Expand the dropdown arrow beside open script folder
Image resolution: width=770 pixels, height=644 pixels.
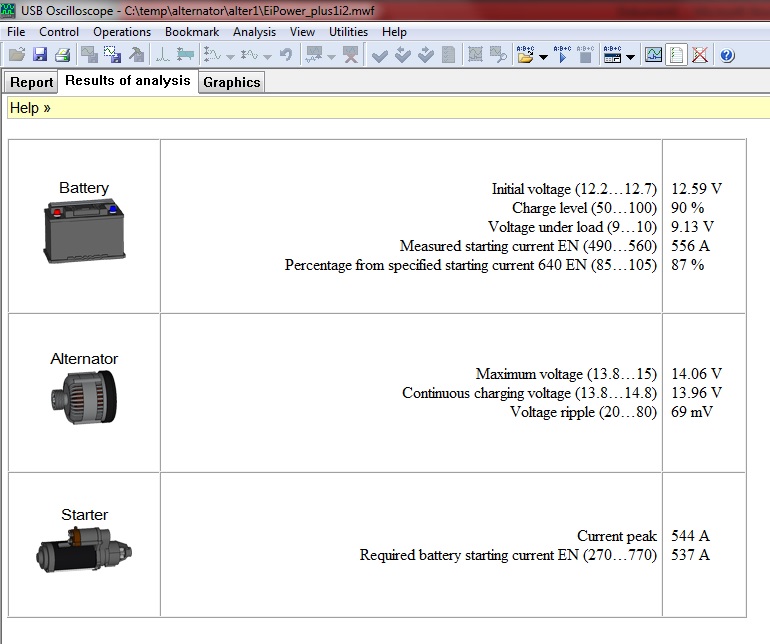543,57
